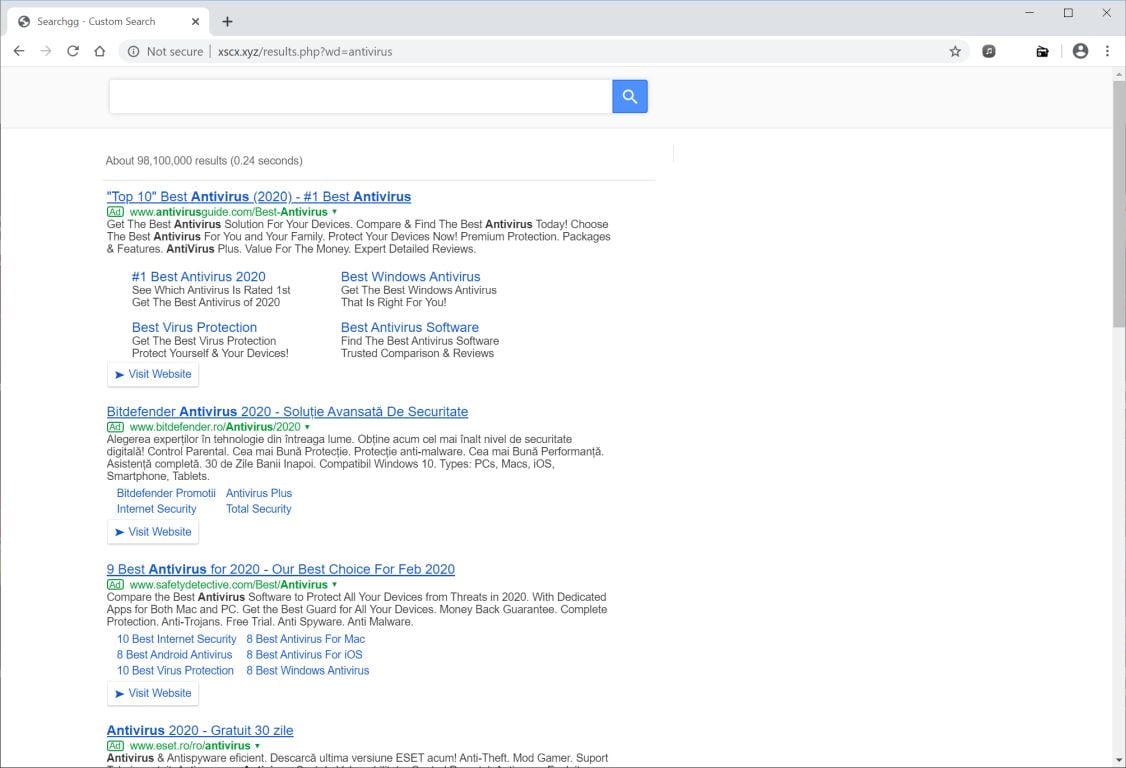The width and height of the screenshot is (1126, 768).
Task: Open the 10 Best Internet Security sitelink
Action: coord(177,639)
